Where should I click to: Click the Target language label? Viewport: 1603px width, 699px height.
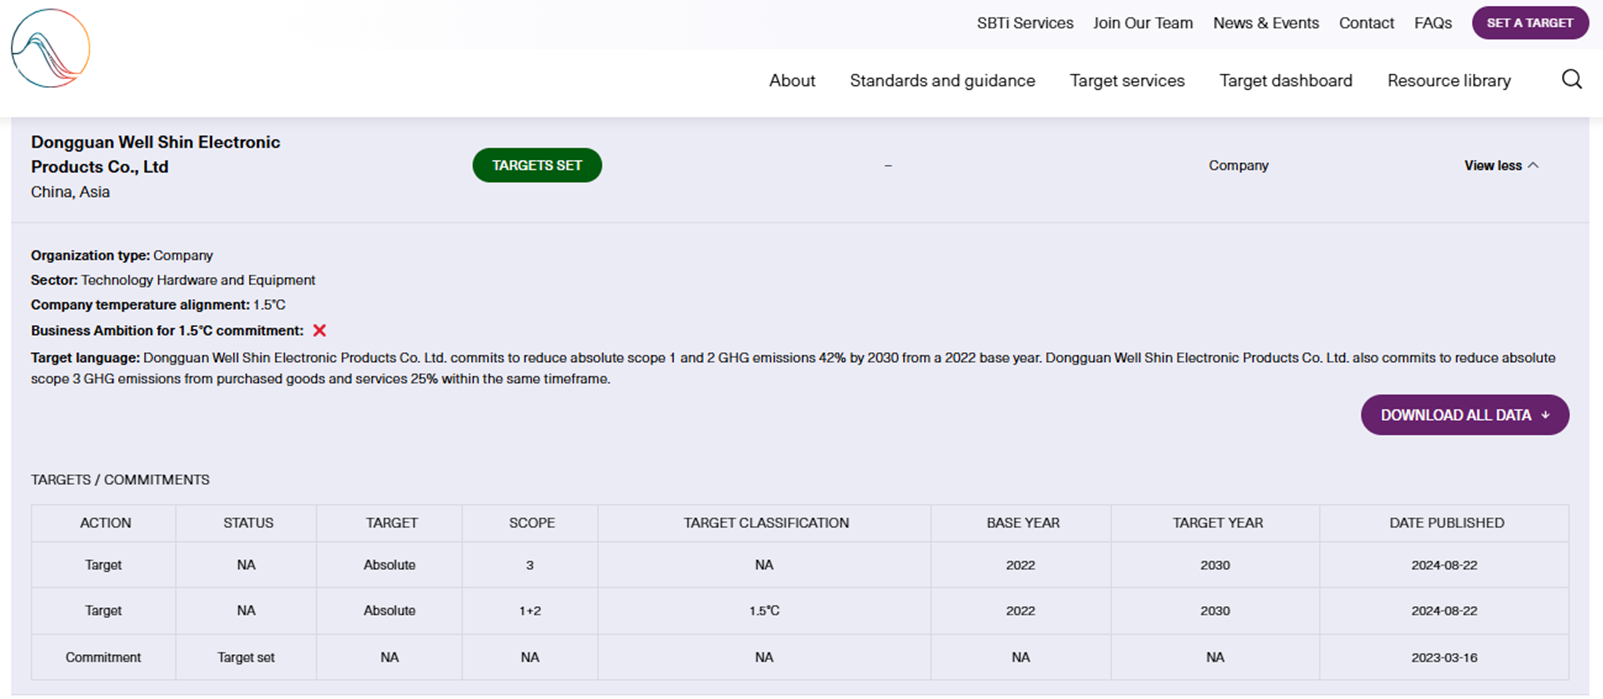click(x=85, y=358)
